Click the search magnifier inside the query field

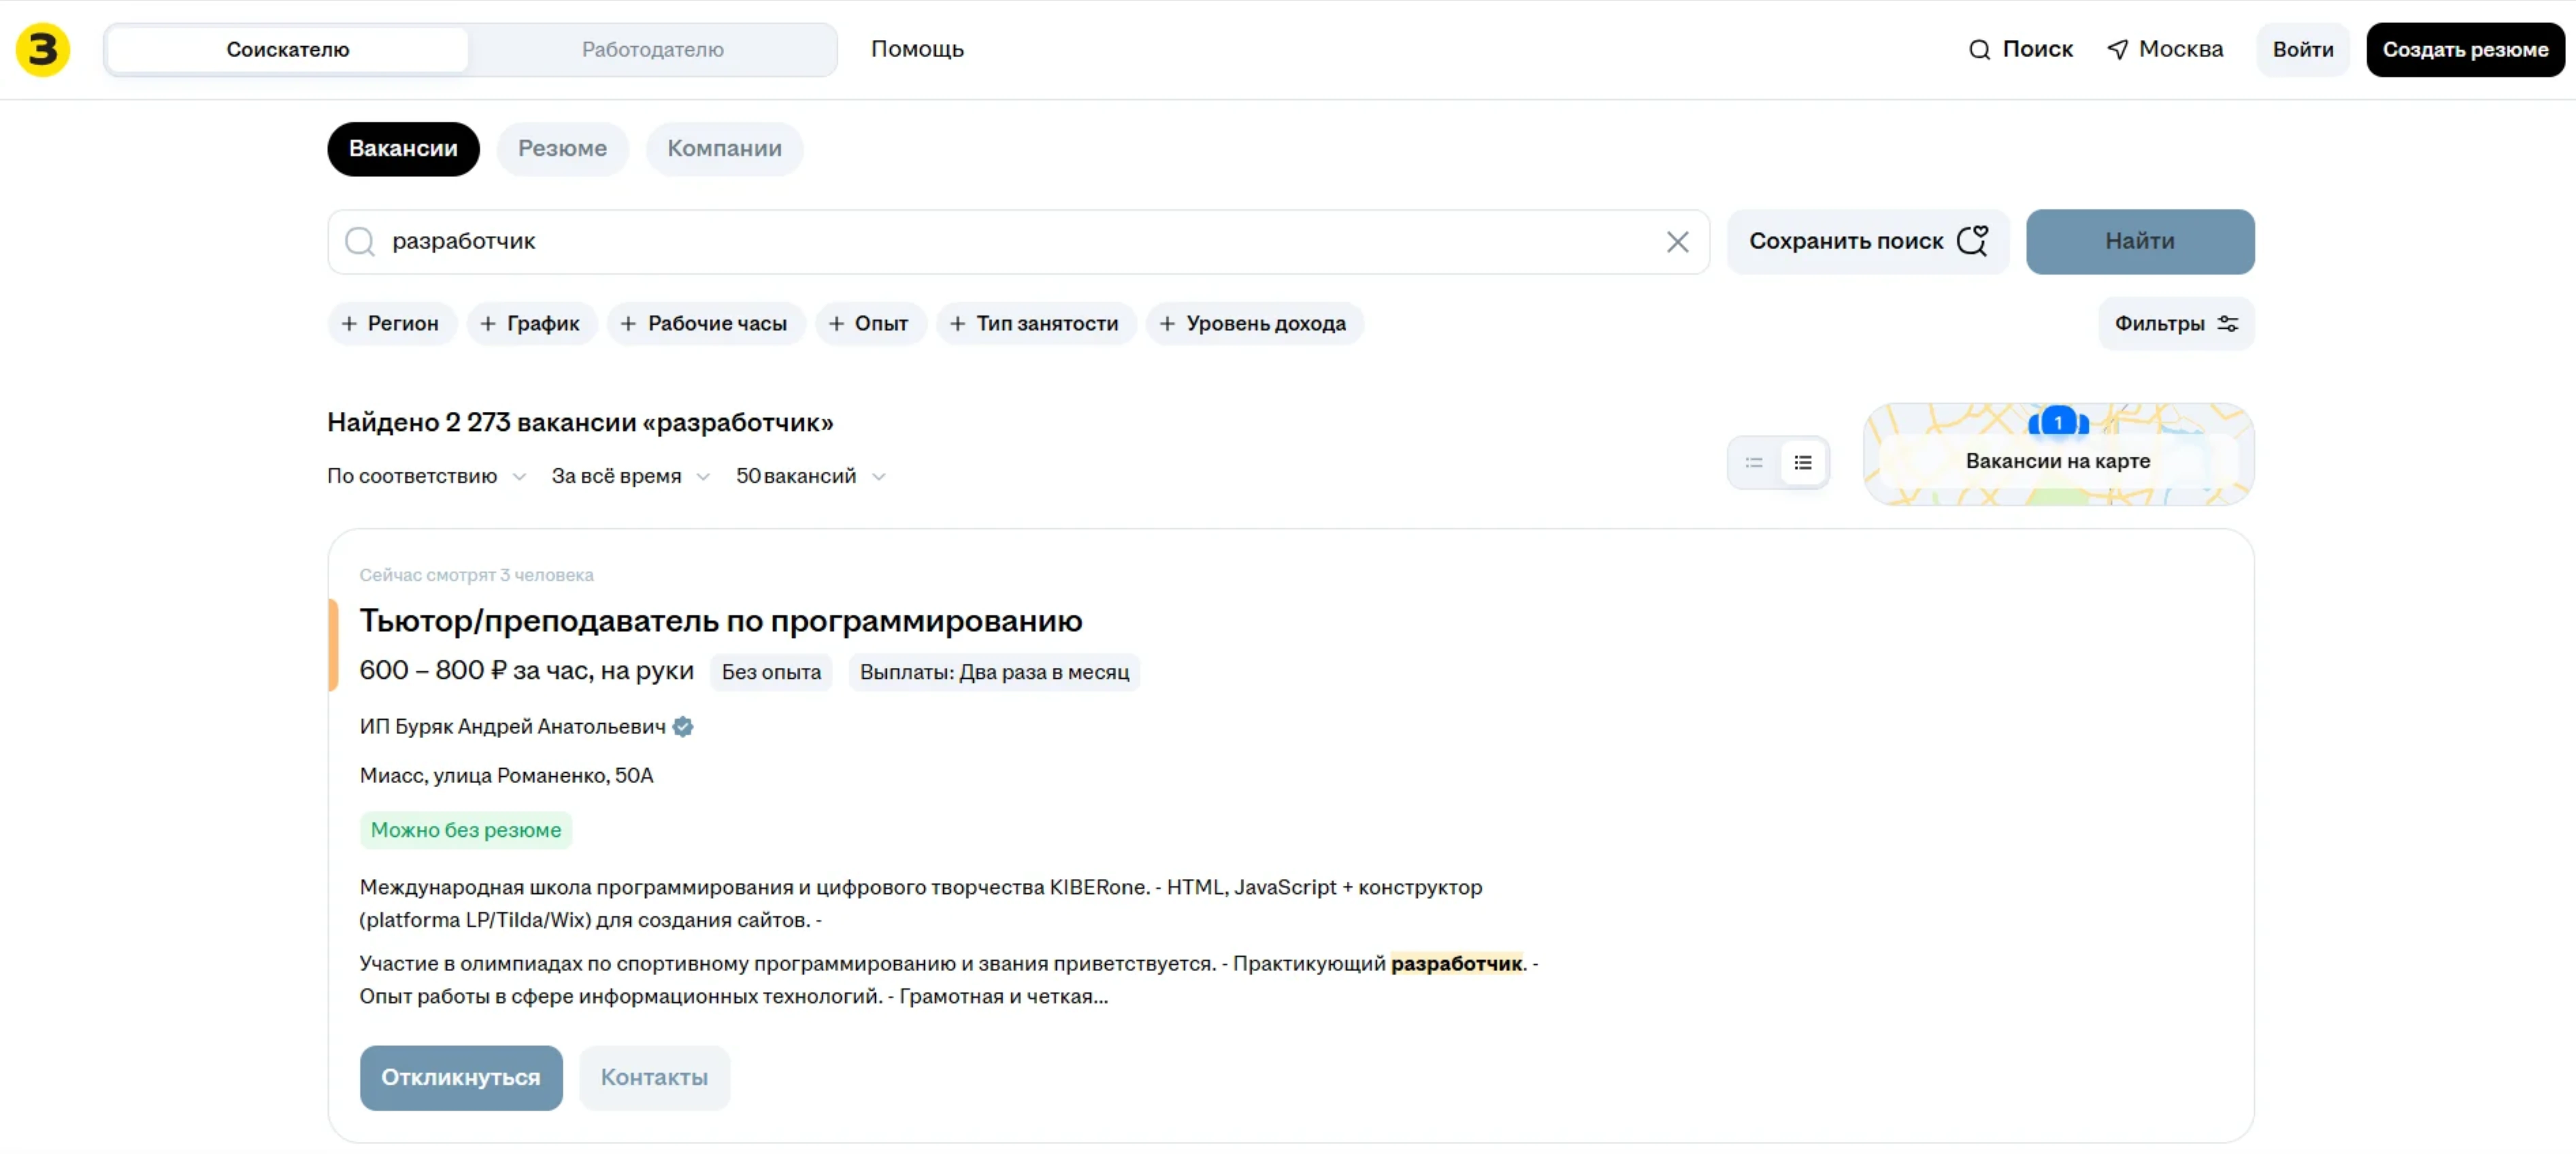pos(360,242)
